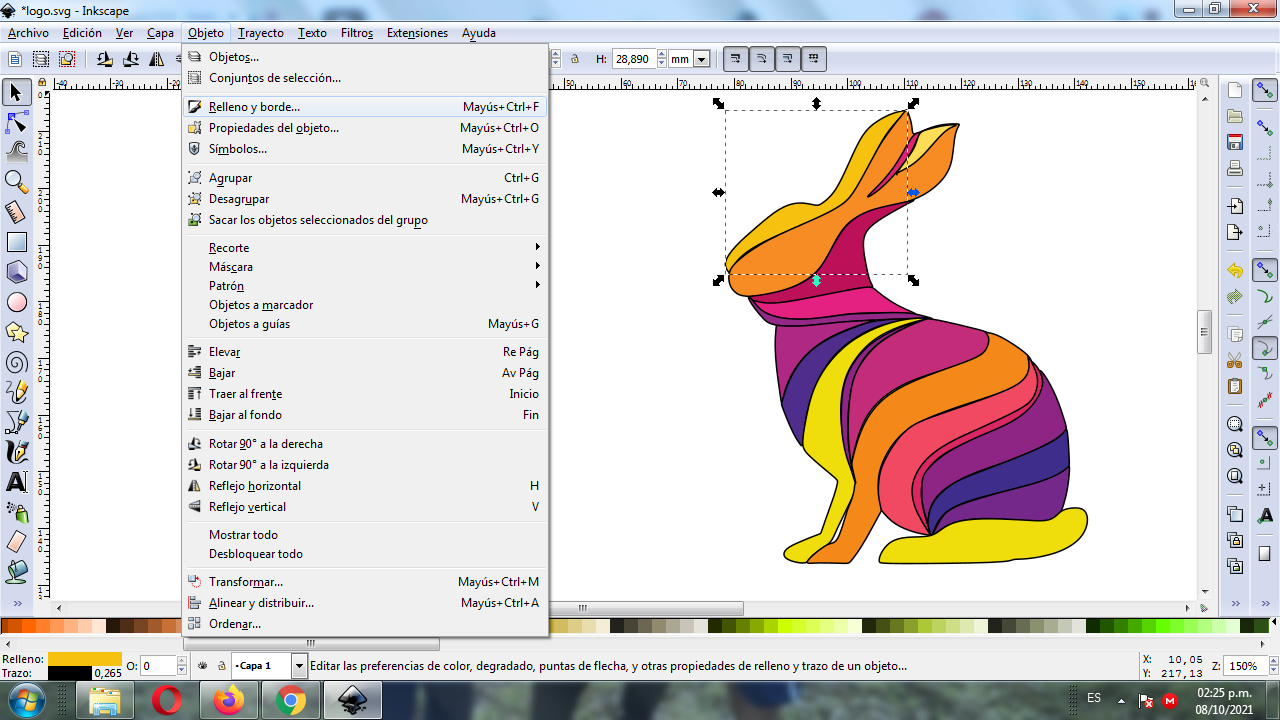Image resolution: width=1280 pixels, height=720 pixels.
Task: Expand commands bar overflow chevron at right
Action: pyautogui.click(x=1235, y=603)
